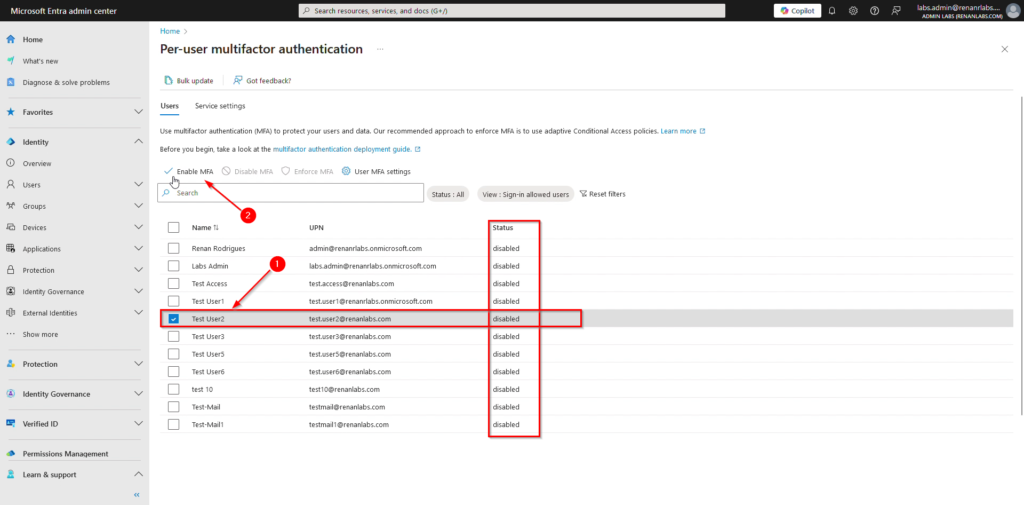The image size is (1024, 505).
Task: Click the User MFA settings gear
Action: coord(347,171)
